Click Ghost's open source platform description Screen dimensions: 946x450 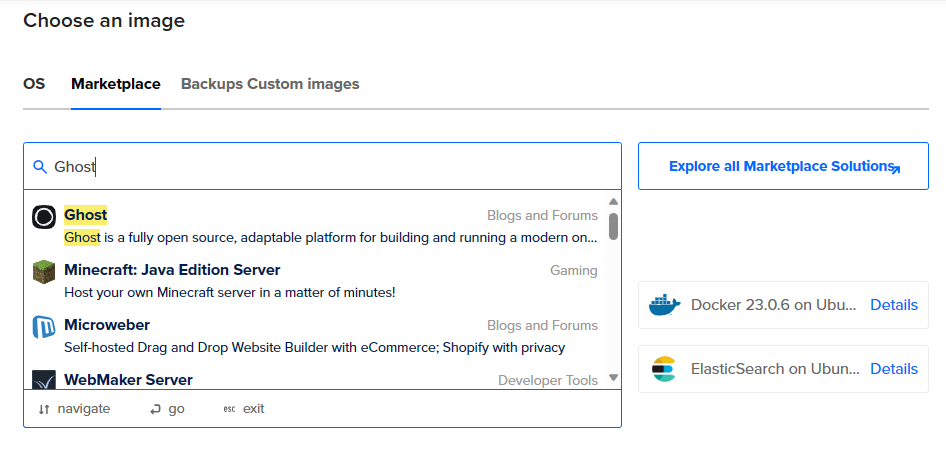pyautogui.click(x=331, y=238)
